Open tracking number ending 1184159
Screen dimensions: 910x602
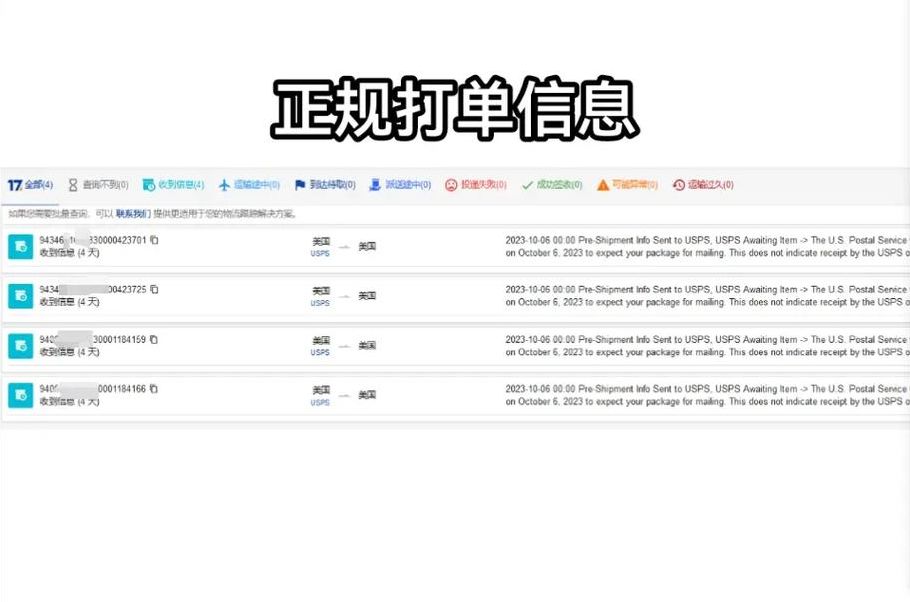92,339
